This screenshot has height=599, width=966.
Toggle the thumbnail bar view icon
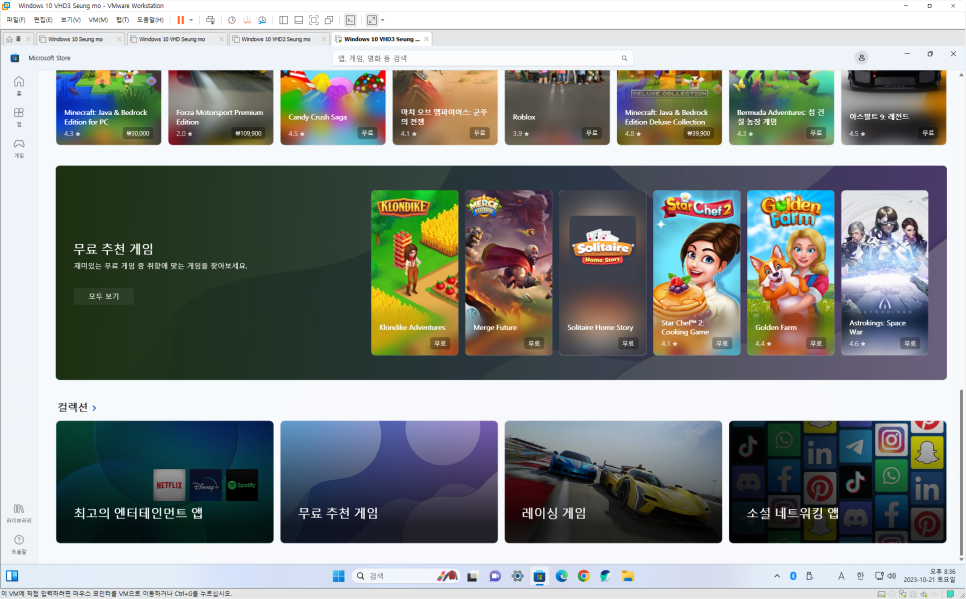(298, 20)
